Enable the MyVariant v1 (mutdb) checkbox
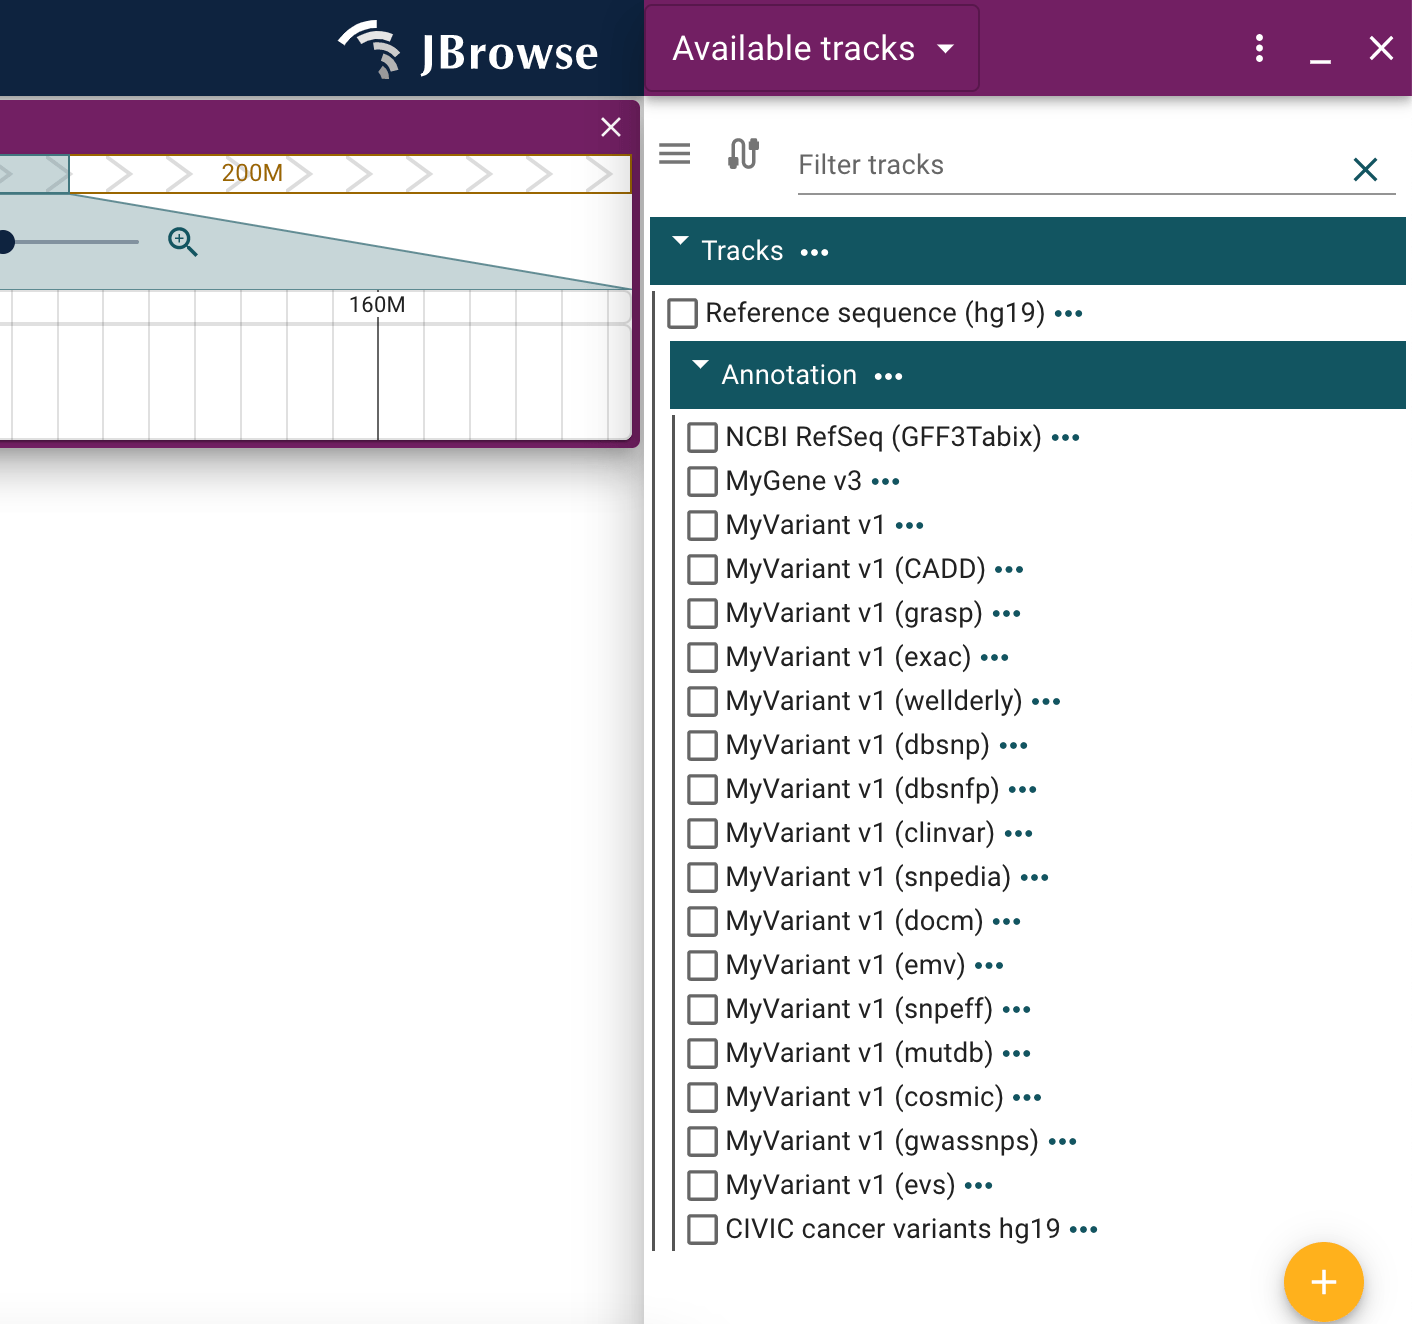Screen dimensions: 1412x1324 703,1053
